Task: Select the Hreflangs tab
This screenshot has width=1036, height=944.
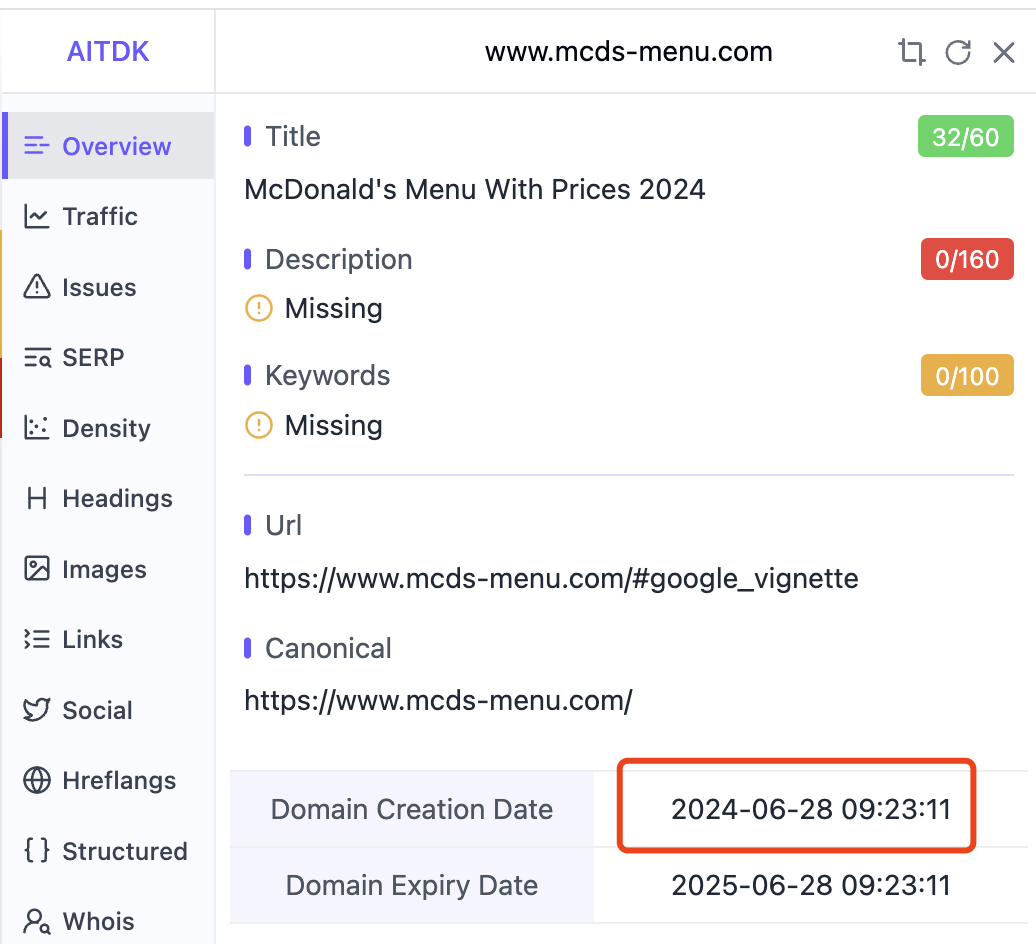Action: (x=109, y=781)
